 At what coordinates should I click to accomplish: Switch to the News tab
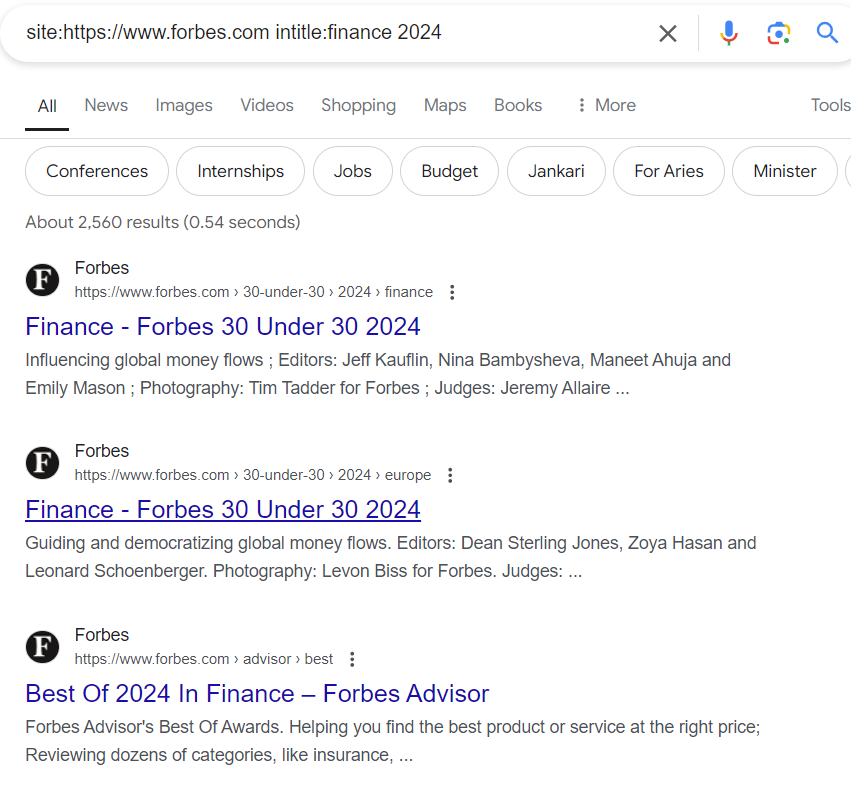click(106, 105)
